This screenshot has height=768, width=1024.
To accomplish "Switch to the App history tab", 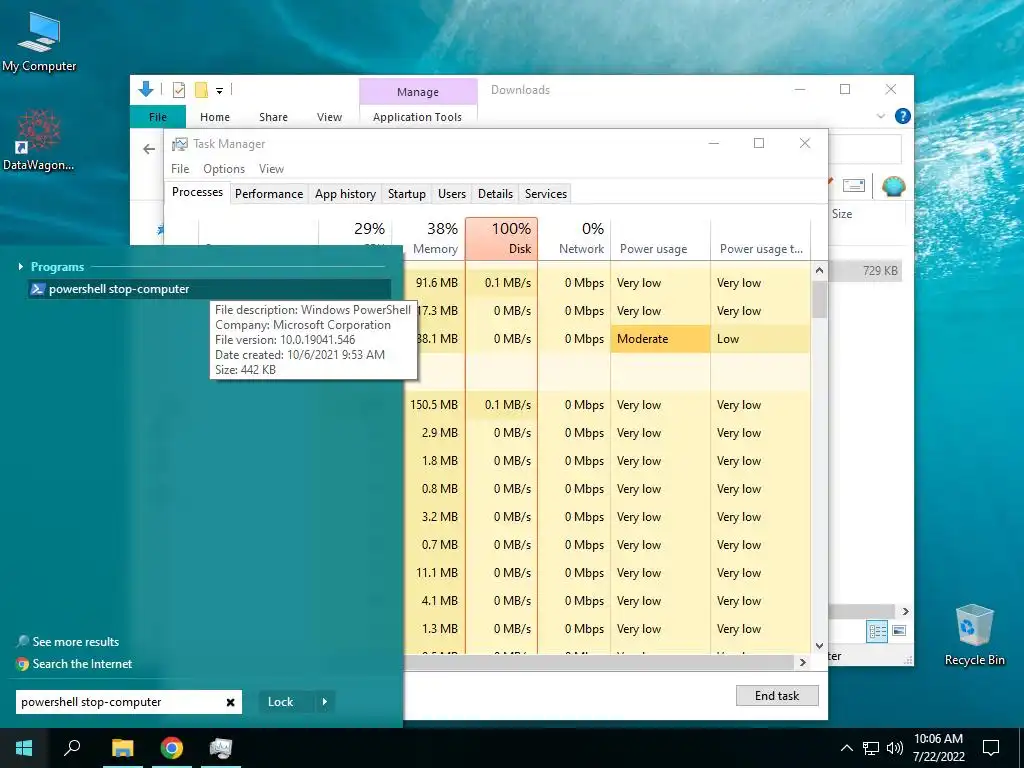I will click(345, 194).
